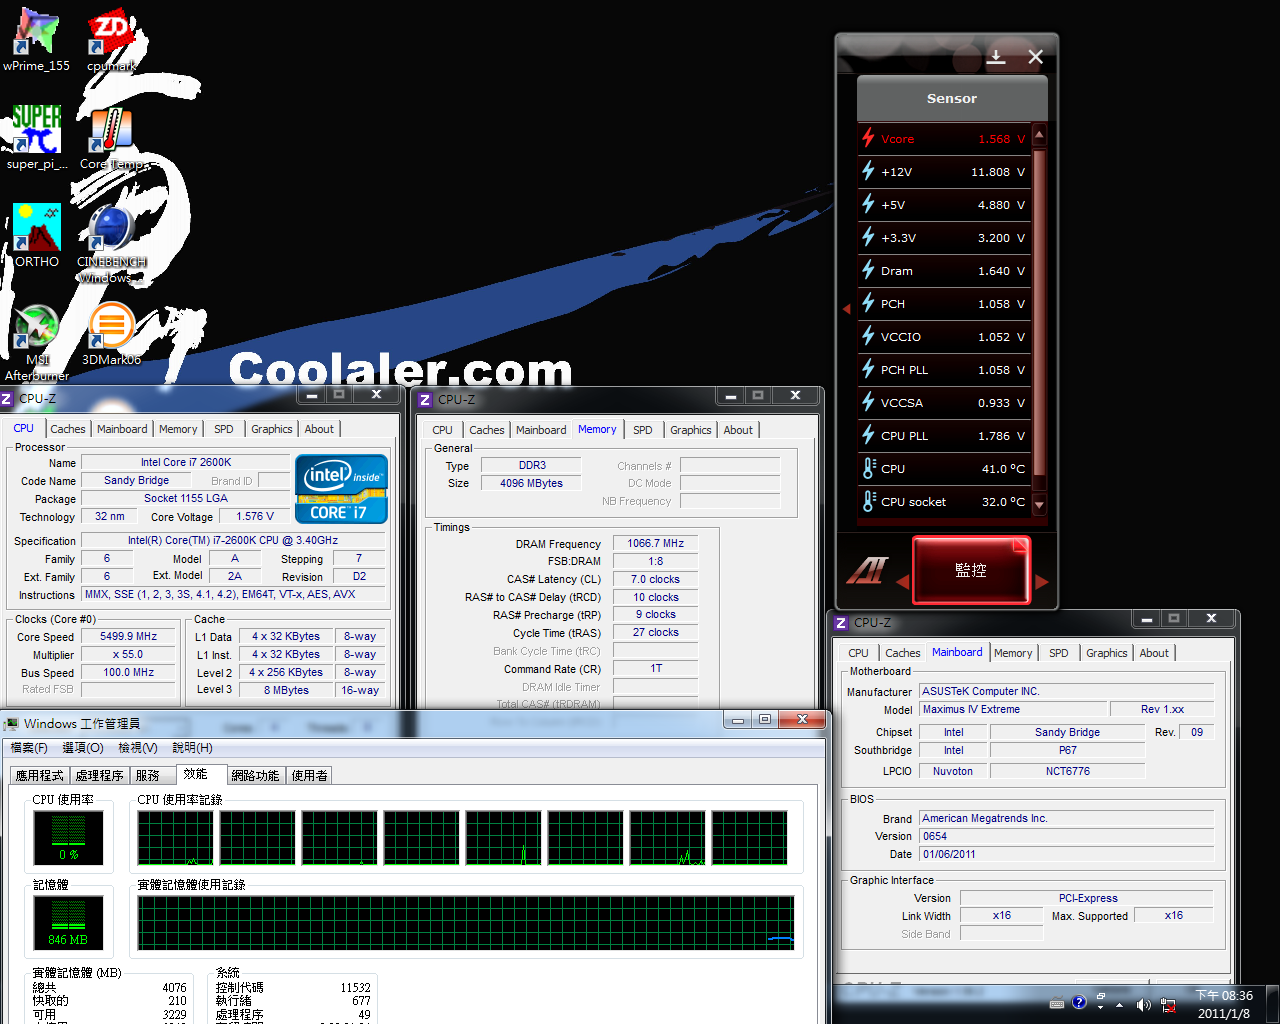Click the AI Suite logo icon
The image size is (1280, 1024).
coord(866,571)
